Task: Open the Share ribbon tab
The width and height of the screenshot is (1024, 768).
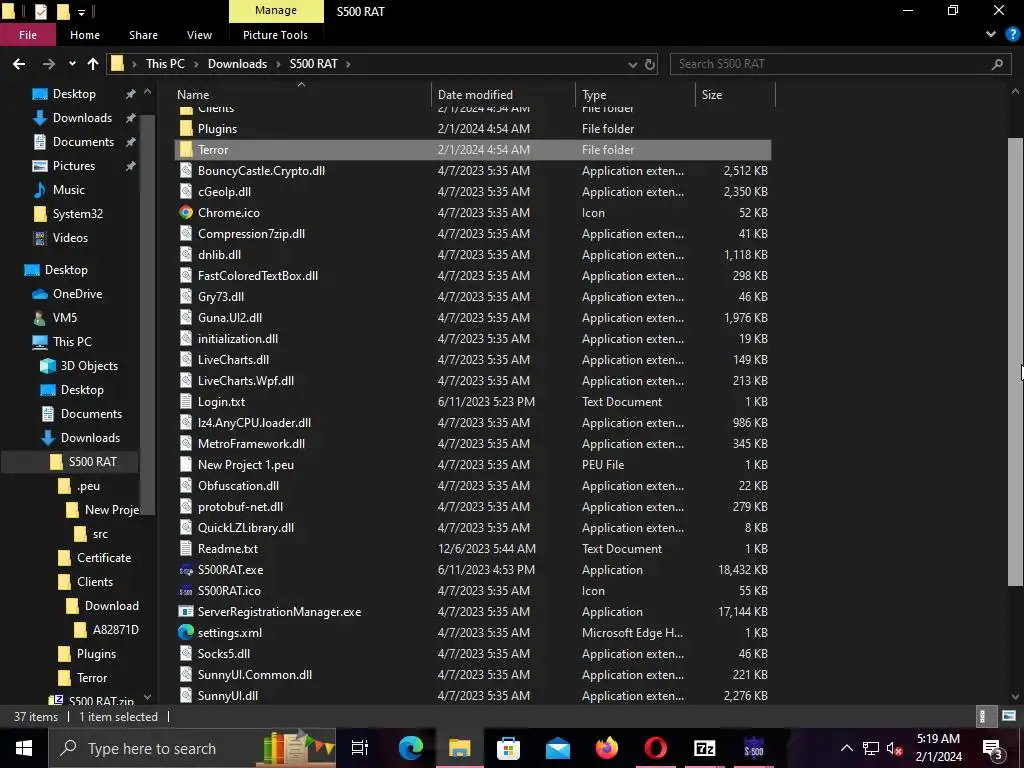Action: (143, 35)
